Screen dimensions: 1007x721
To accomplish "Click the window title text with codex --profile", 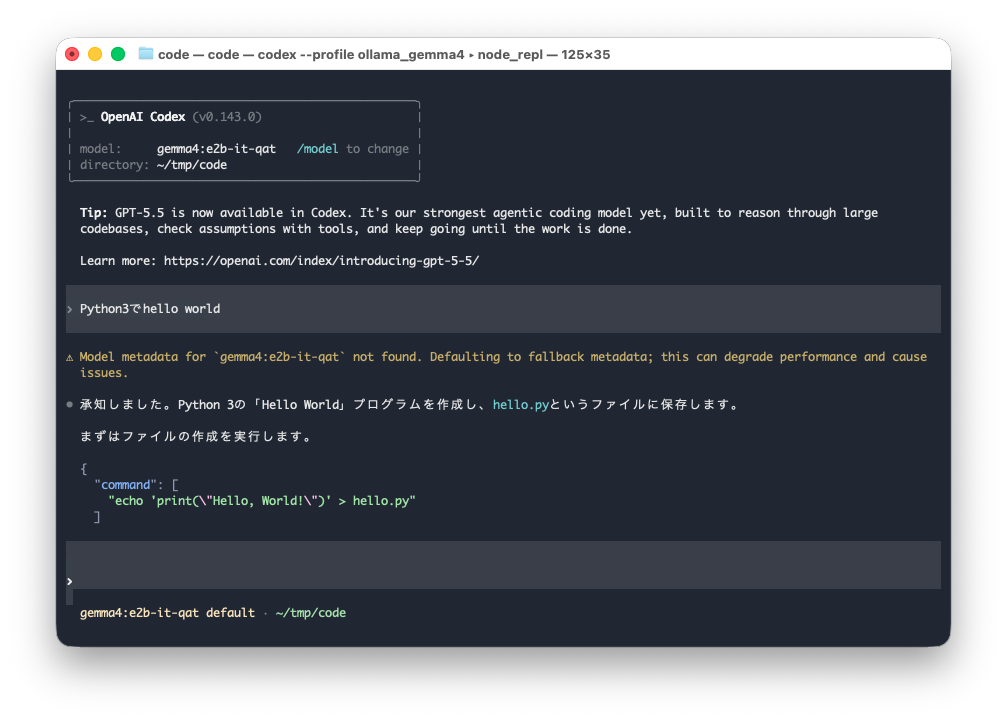I will click(384, 55).
